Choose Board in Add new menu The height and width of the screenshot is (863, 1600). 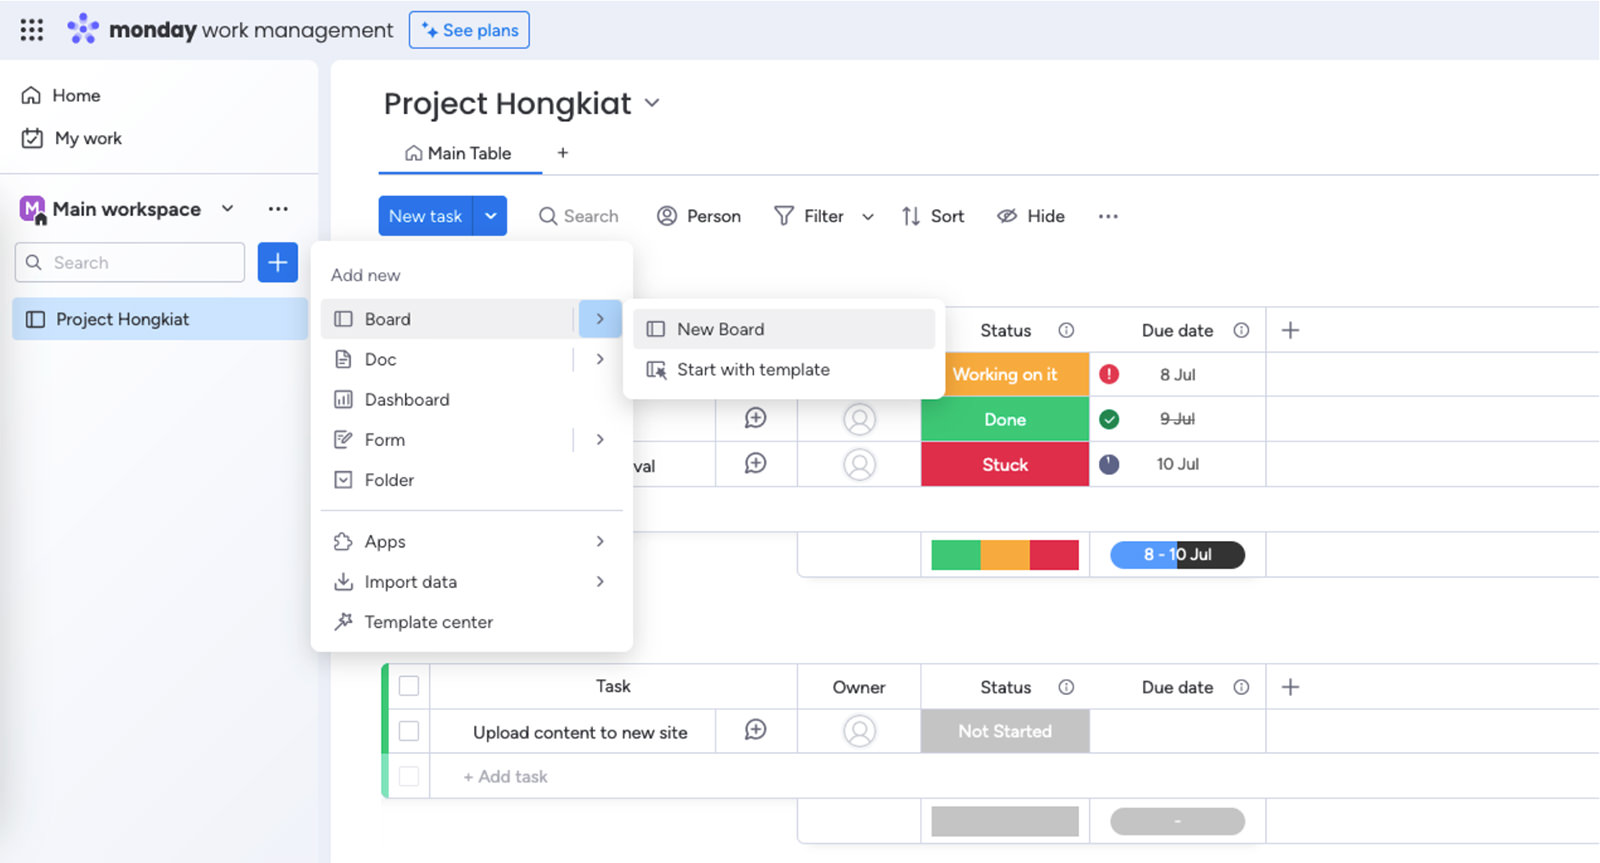coord(448,319)
